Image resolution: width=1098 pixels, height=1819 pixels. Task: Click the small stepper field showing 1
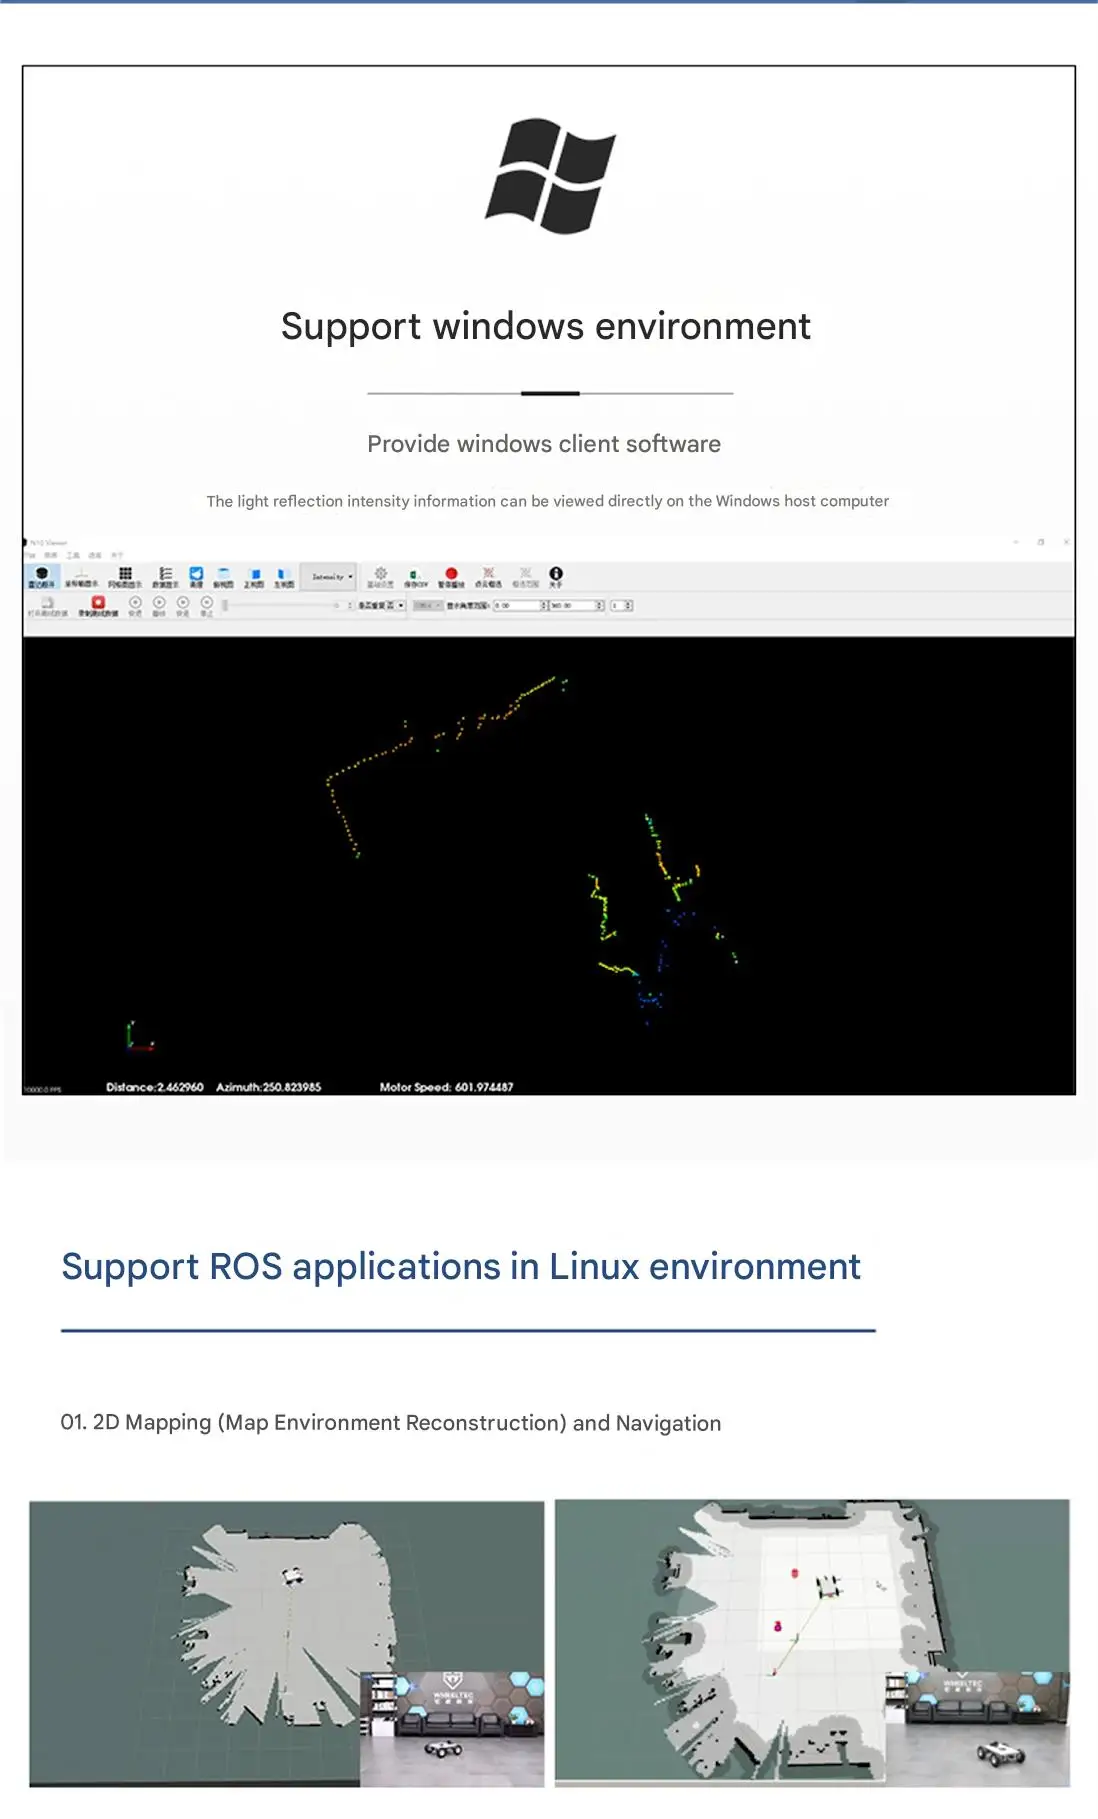click(622, 605)
